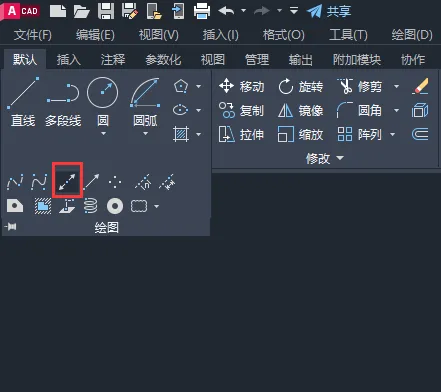The width and height of the screenshot is (441, 392).
Task: Click the 共享 share button
Action: coord(329,11)
